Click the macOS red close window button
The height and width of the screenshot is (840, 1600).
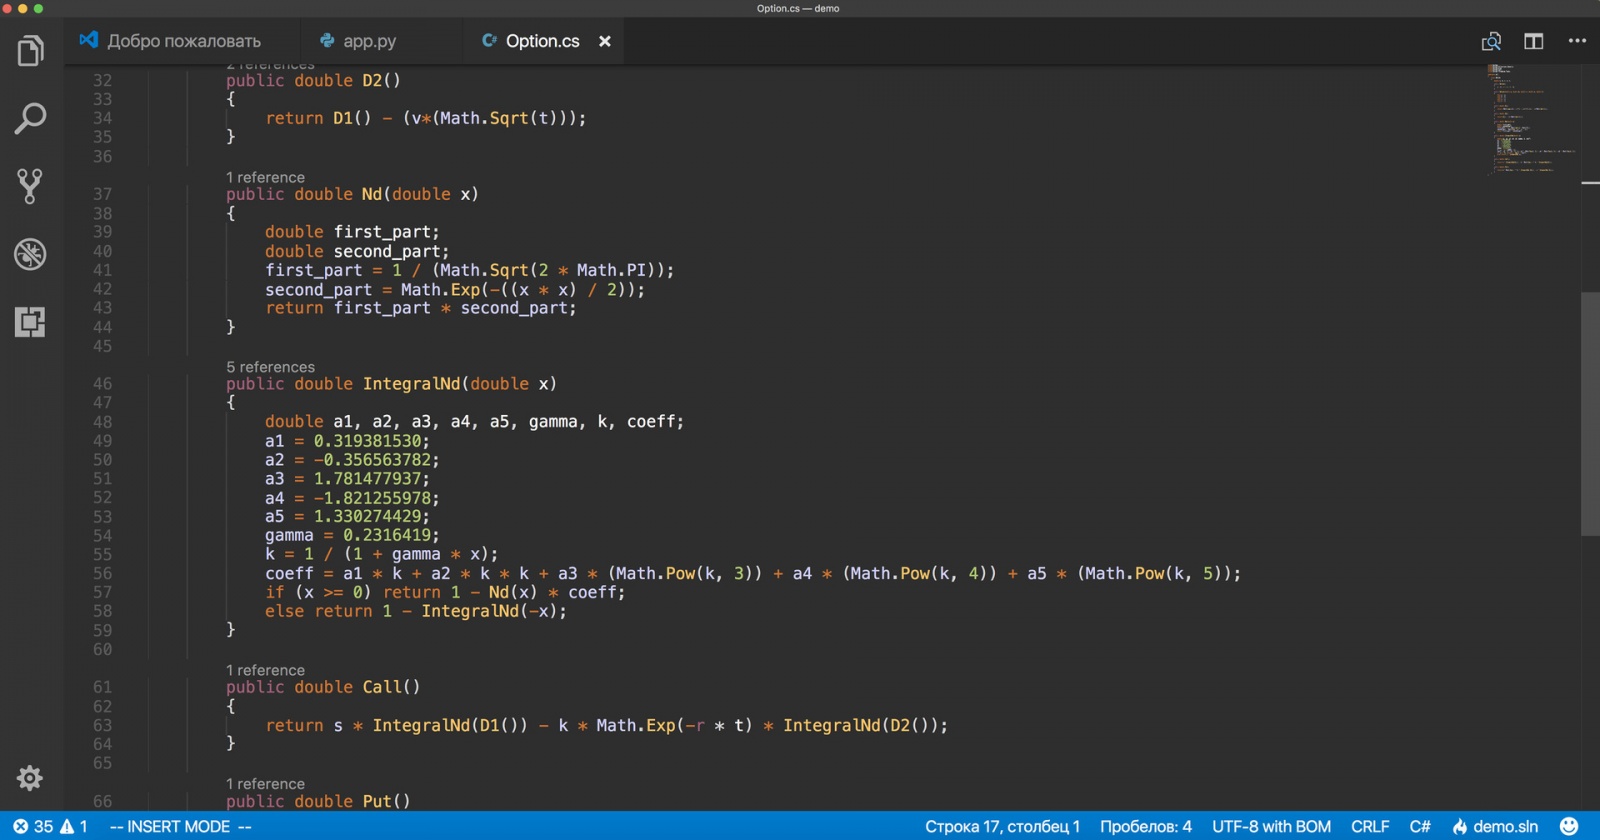[x=7, y=8]
